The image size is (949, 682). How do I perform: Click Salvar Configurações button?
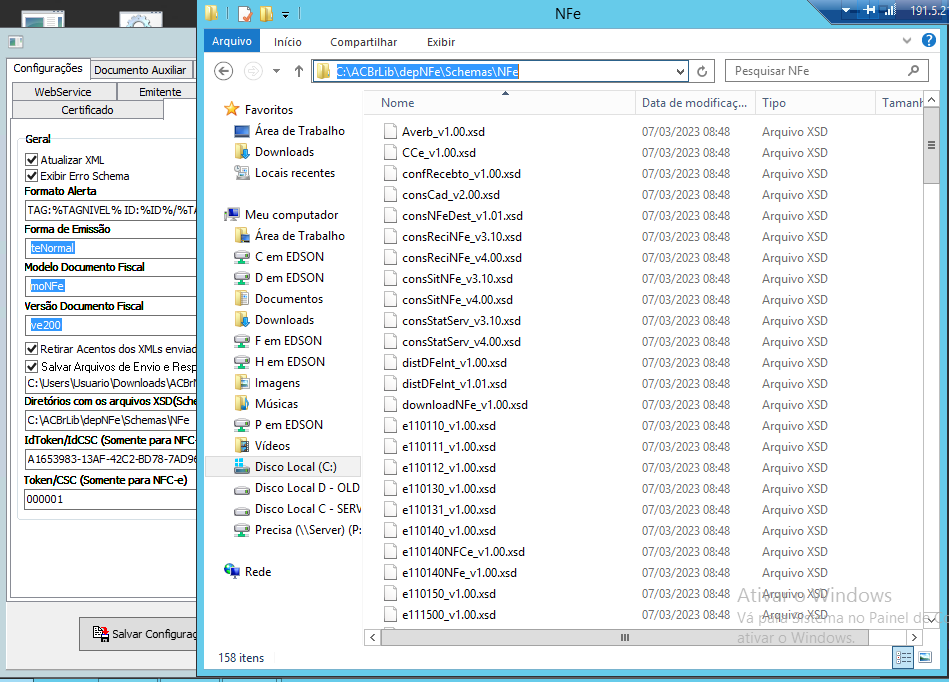(x=139, y=634)
